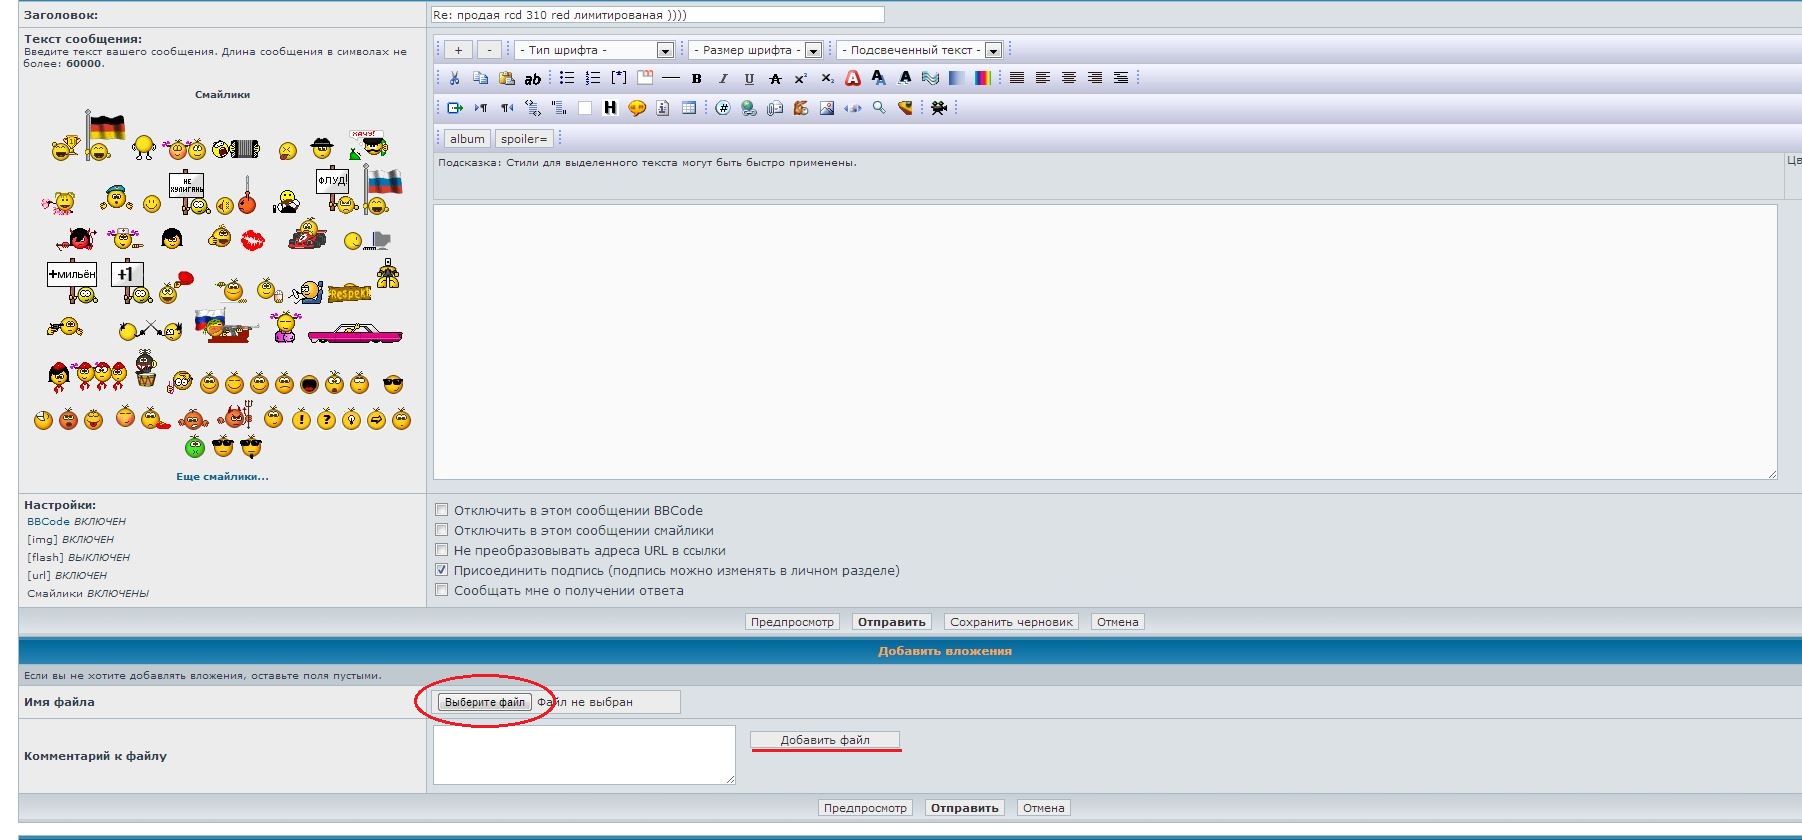Screen dimensions: 1802x840
Task: Click the magnifying glass search icon
Action: click(x=879, y=108)
